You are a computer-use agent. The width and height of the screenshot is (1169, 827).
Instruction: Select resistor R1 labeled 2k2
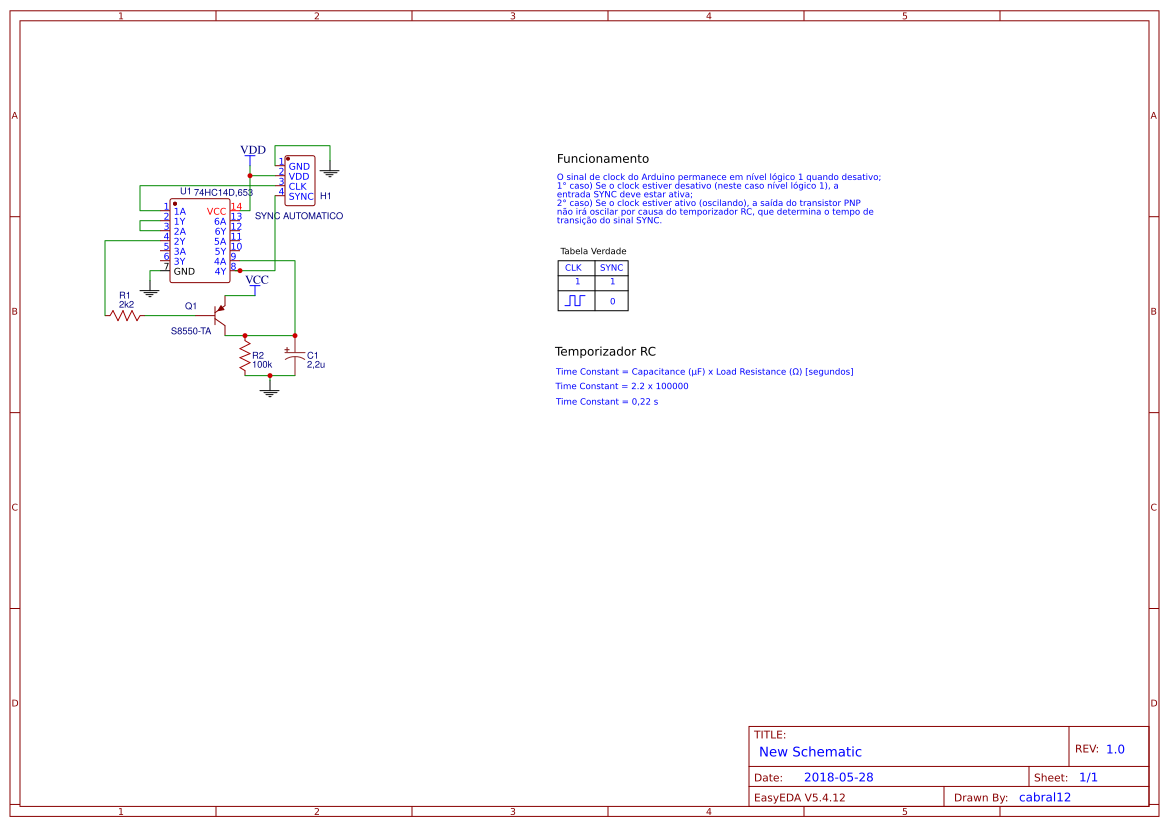click(124, 315)
